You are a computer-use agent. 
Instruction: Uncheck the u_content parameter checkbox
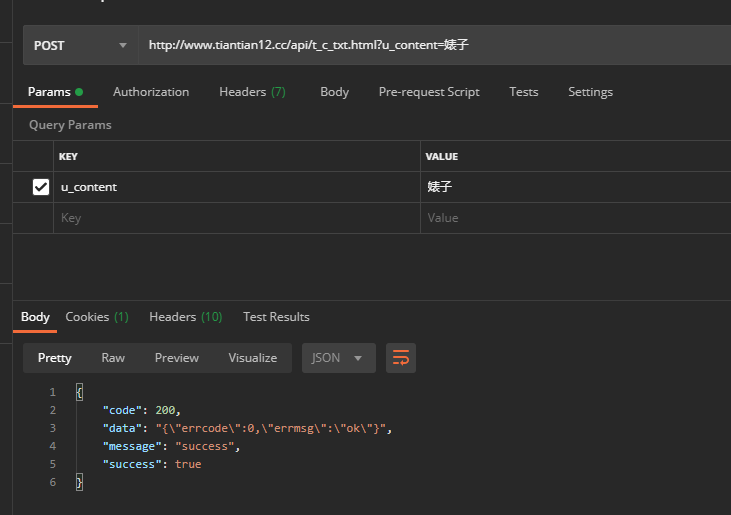click(41, 187)
